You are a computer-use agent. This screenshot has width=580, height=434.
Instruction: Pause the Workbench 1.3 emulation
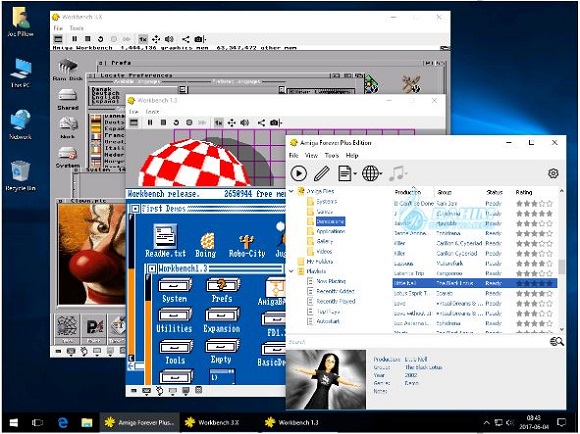tap(150, 122)
